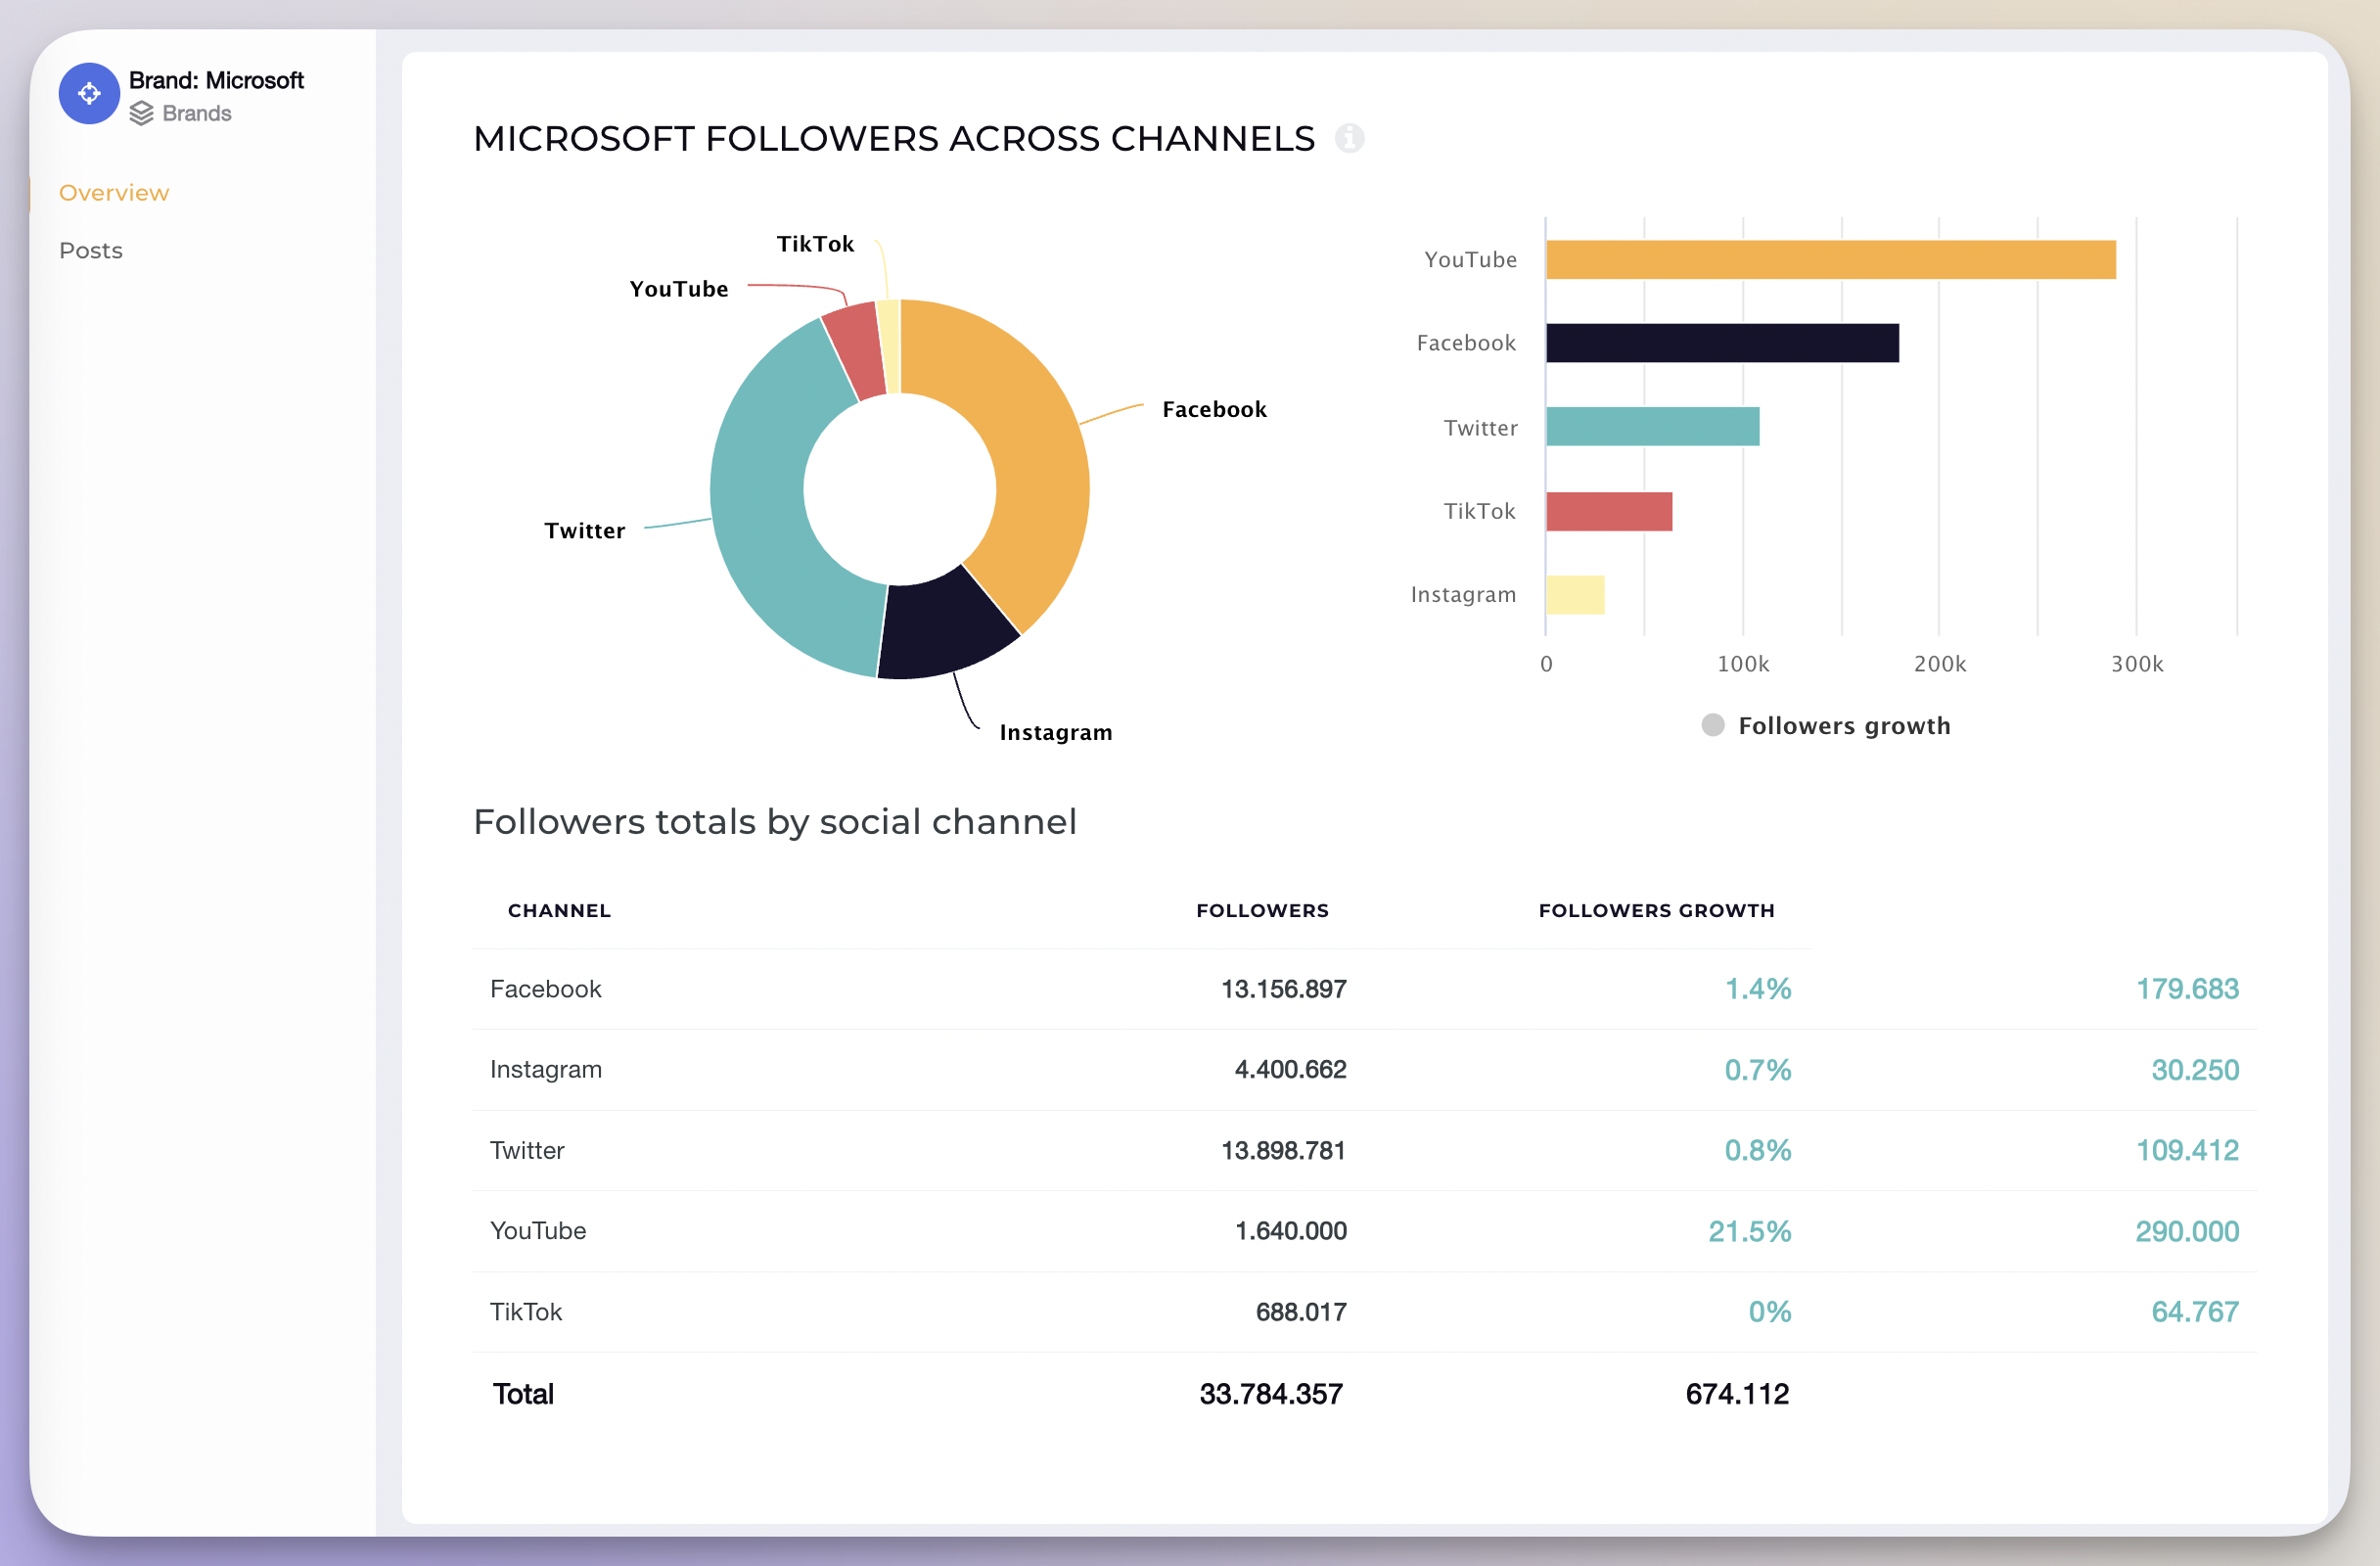
Task: Click the orange YouTube bar
Action: point(1830,260)
